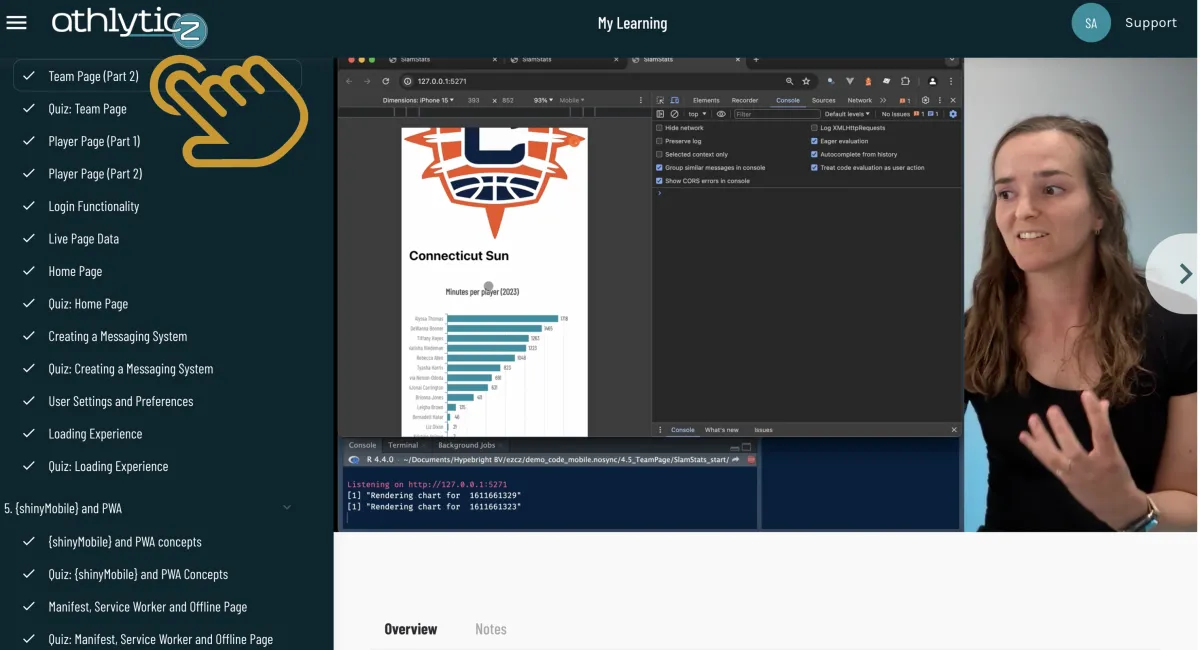Click bookmark star in video address bar
The height and width of the screenshot is (650, 1200).
click(806, 81)
